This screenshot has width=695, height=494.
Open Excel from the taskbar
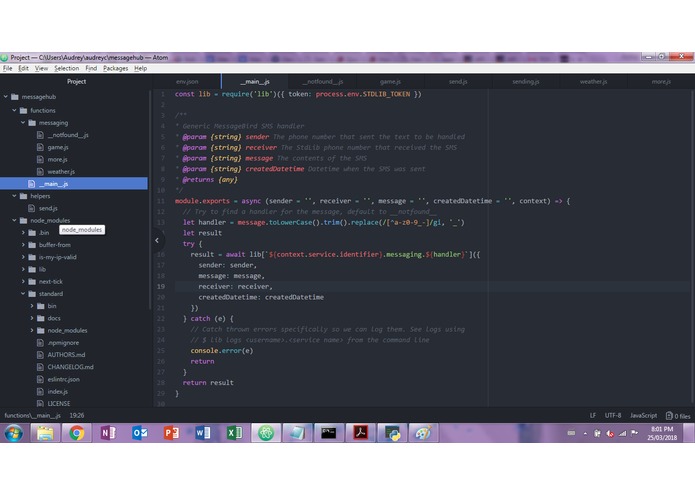[234, 433]
